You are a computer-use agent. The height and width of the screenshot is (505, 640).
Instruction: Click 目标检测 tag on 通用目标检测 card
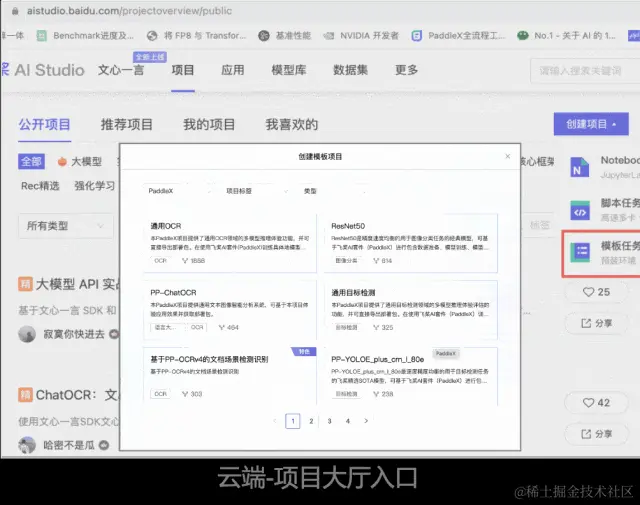pos(346,327)
